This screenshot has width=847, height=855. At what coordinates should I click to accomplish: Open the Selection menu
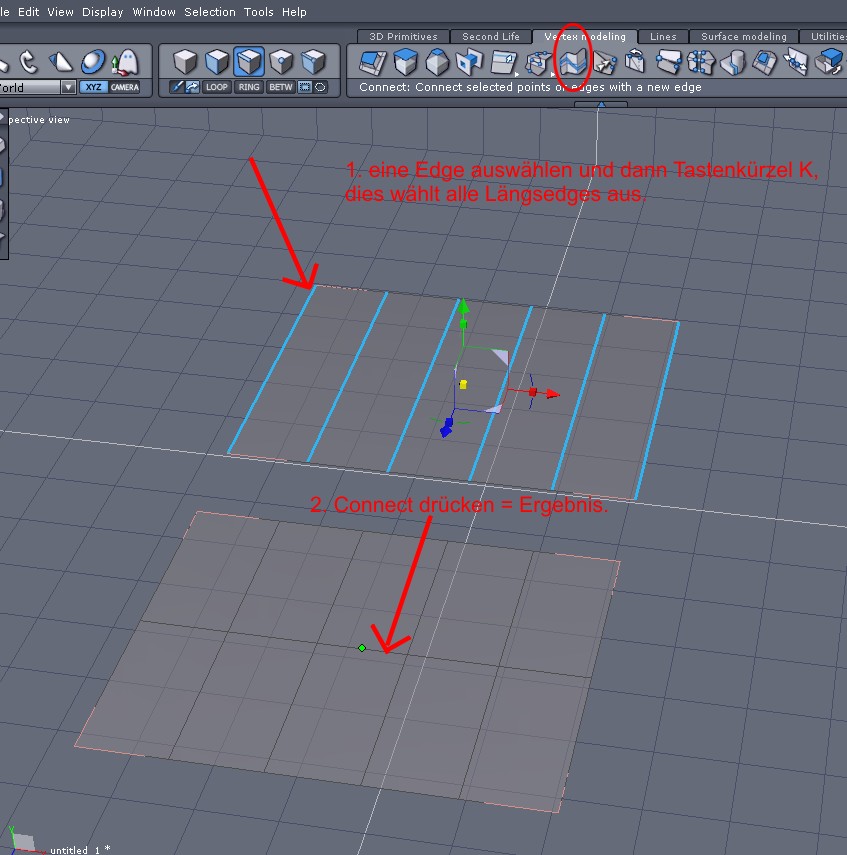pyautogui.click(x=209, y=11)
